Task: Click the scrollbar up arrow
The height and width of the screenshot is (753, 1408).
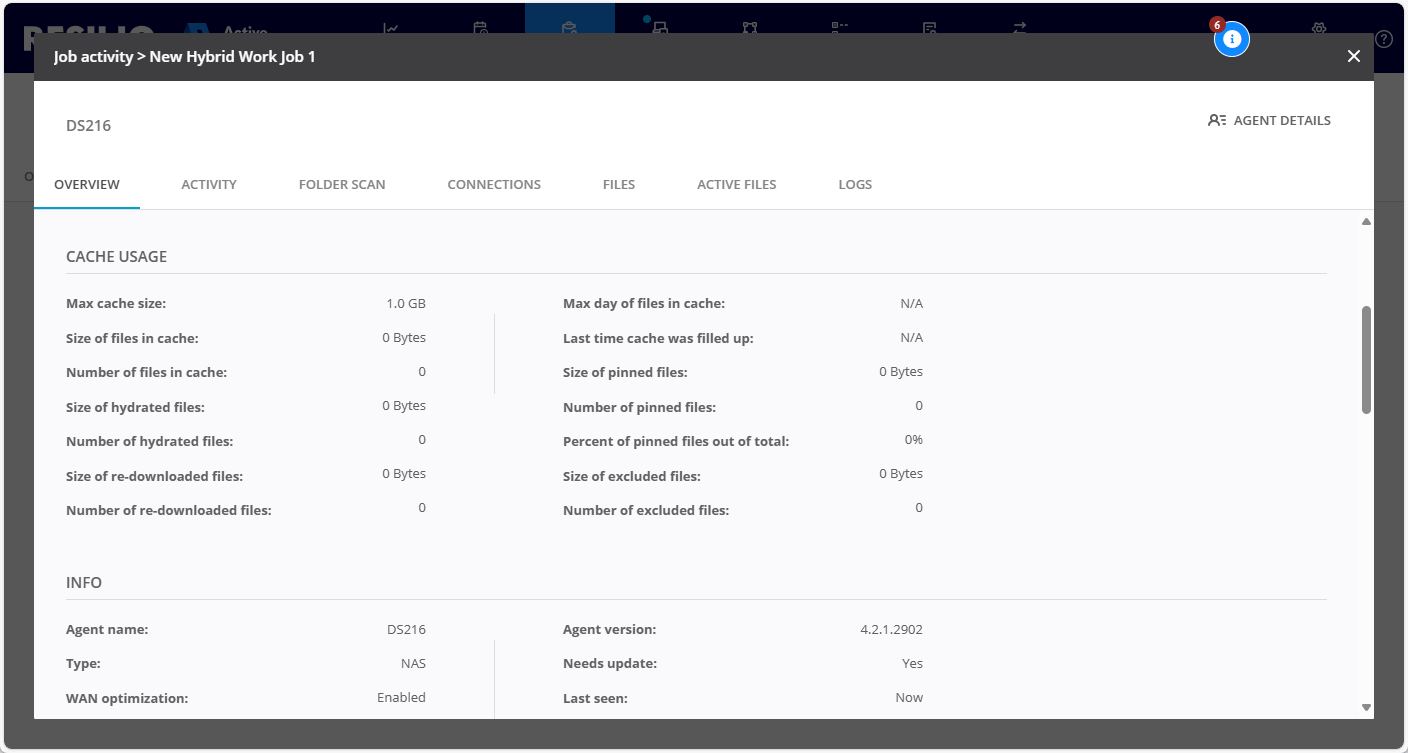Action: tap(1366, 222)
